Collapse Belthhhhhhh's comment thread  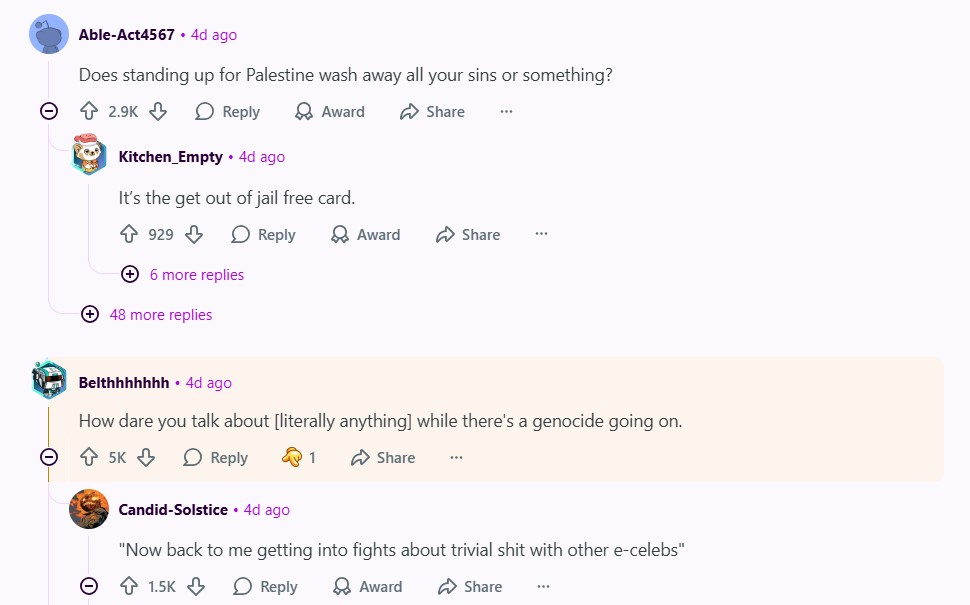[49, 458]
